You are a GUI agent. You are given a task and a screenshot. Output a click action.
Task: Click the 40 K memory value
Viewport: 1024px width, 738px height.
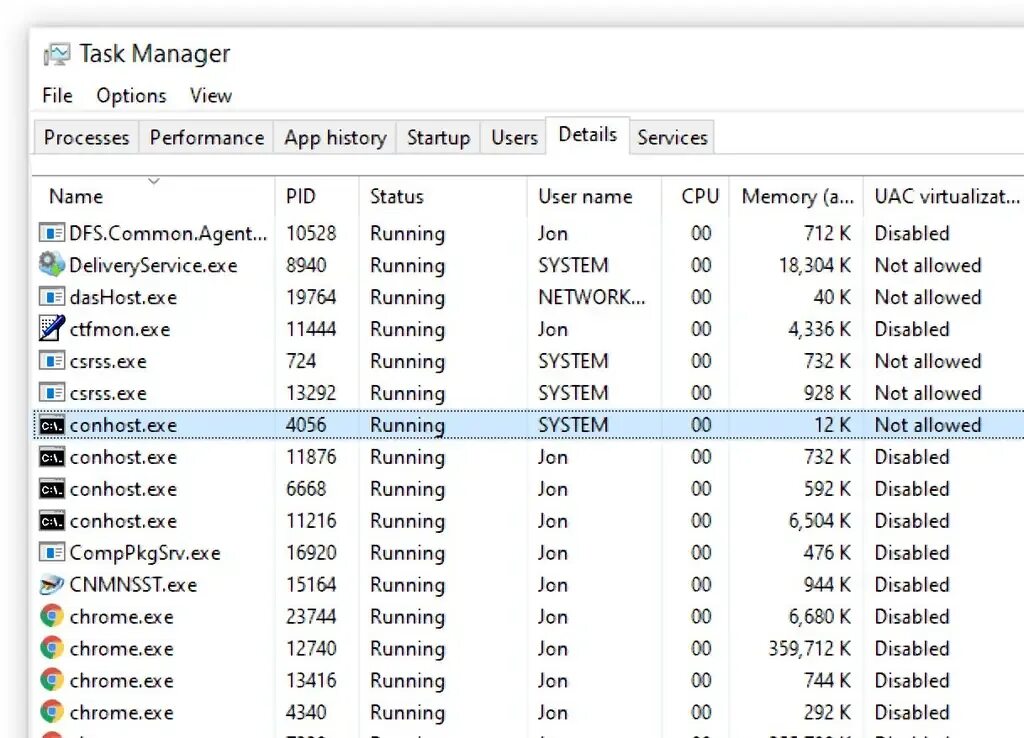pos(832,297)
